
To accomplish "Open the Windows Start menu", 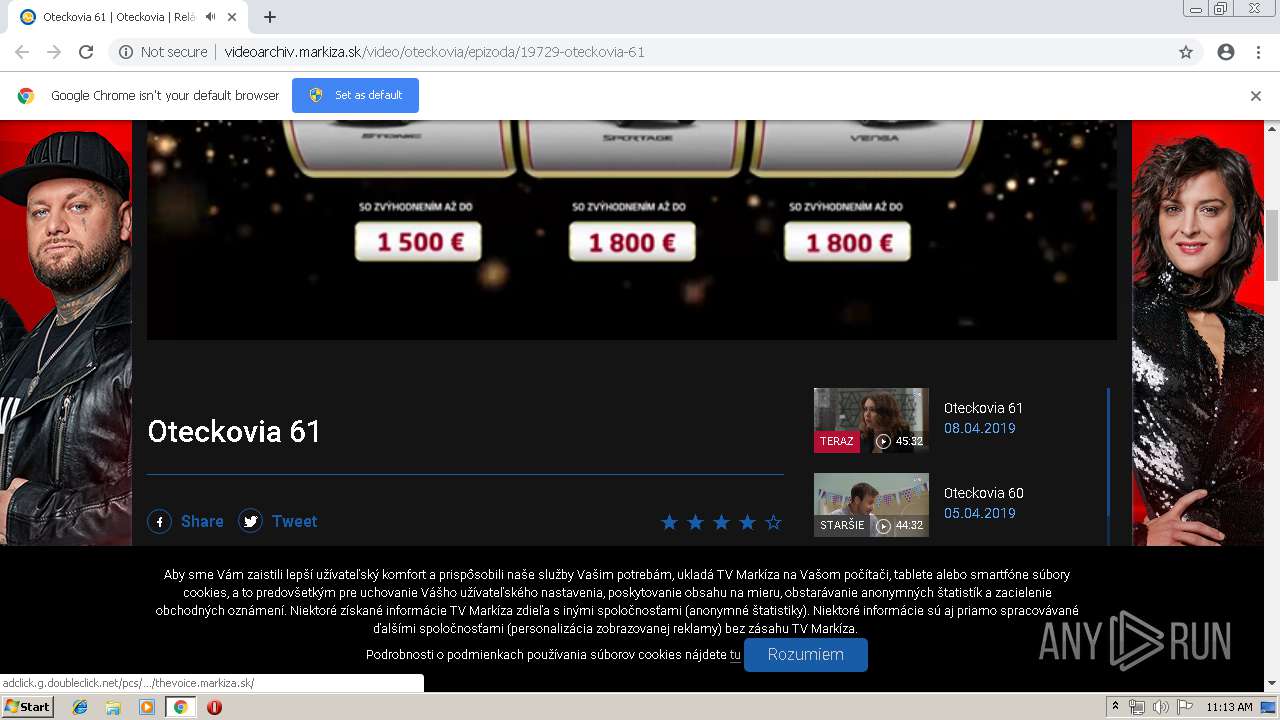I will click(28, 707).
